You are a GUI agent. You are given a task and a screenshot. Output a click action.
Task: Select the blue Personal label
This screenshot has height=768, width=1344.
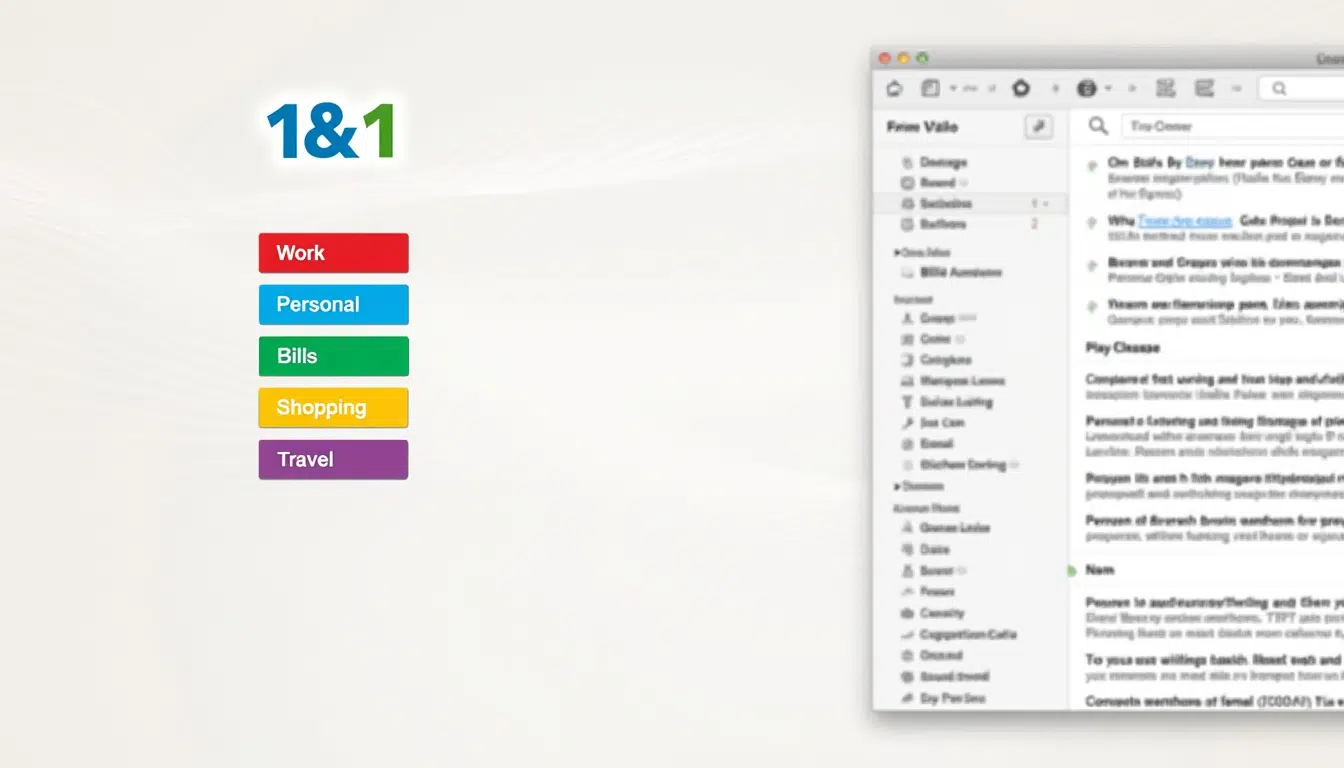click(x=333, y=305)
